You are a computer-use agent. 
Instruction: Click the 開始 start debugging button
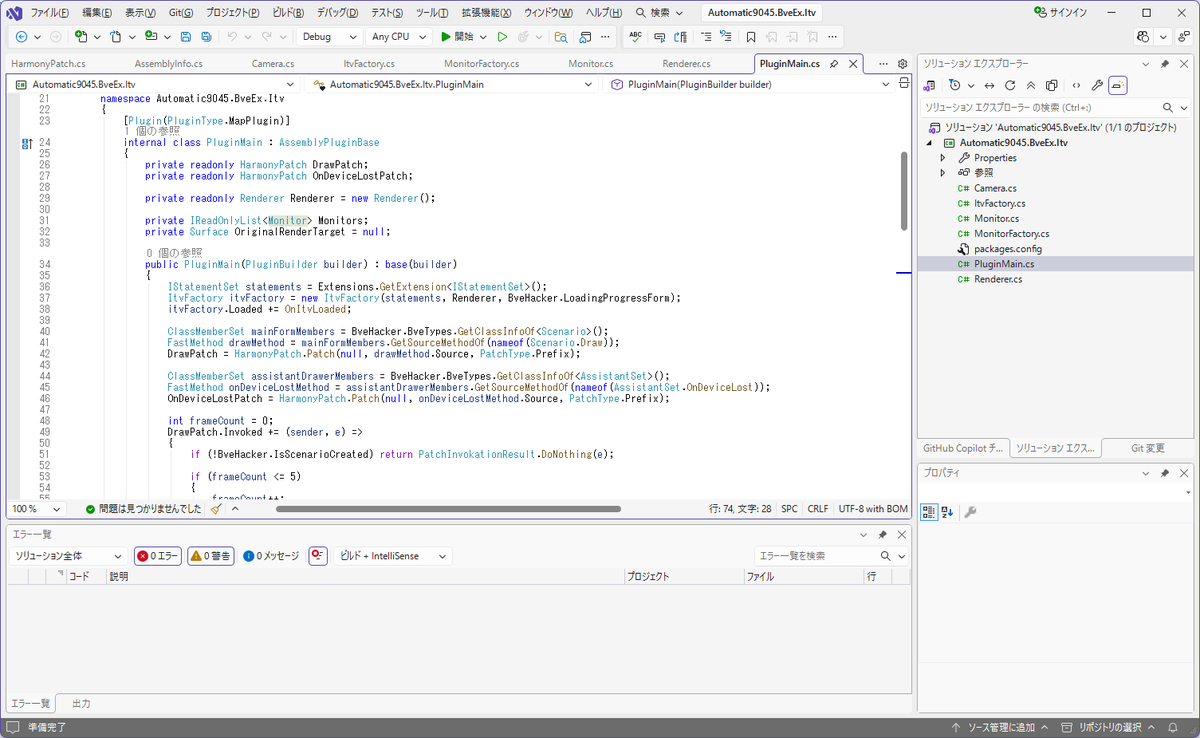(x=463, y=36)
